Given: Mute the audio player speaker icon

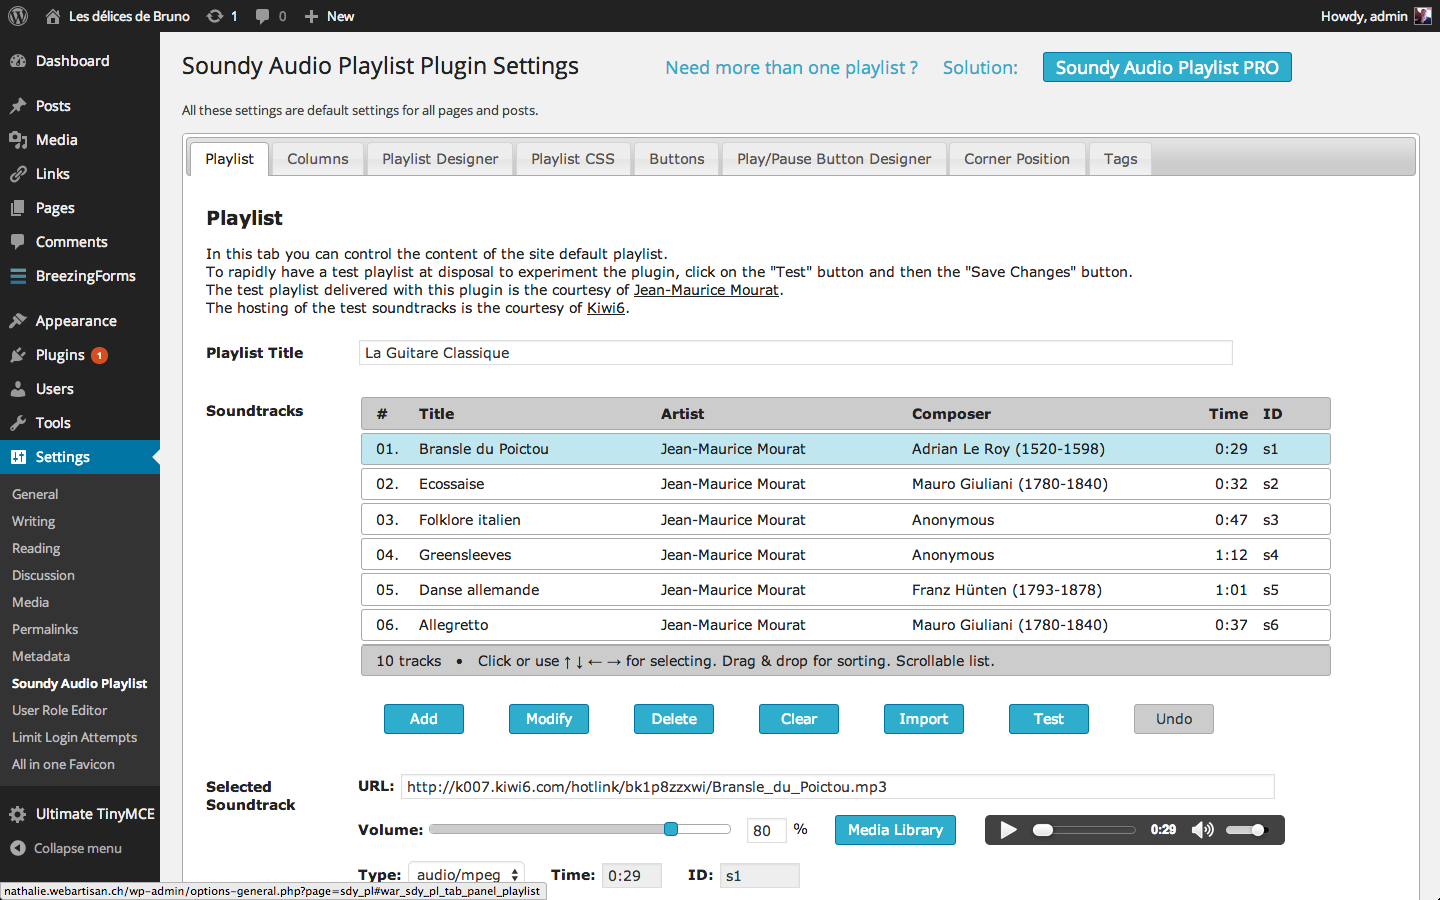Looking at the screenshot, I should (x=1203, y=830).
